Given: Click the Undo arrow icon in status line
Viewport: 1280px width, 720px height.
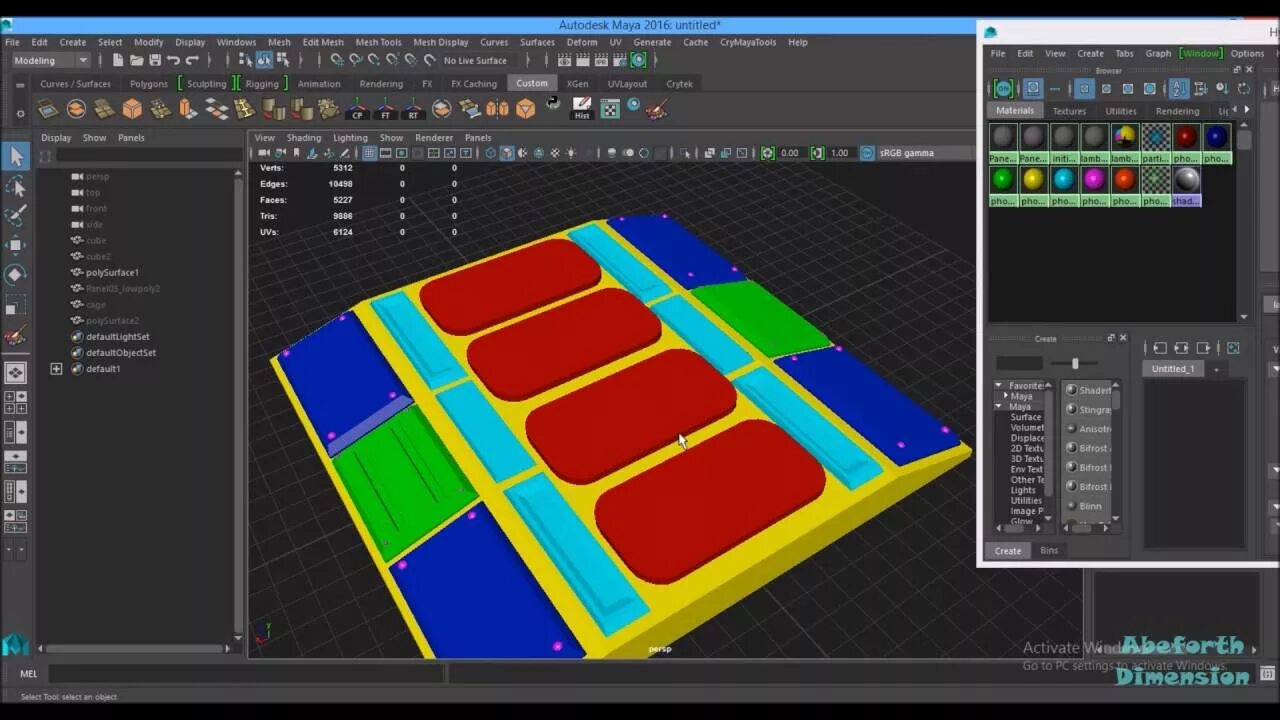Looking at the screenshot, I should pyautogui.click(x=173, y=60).
